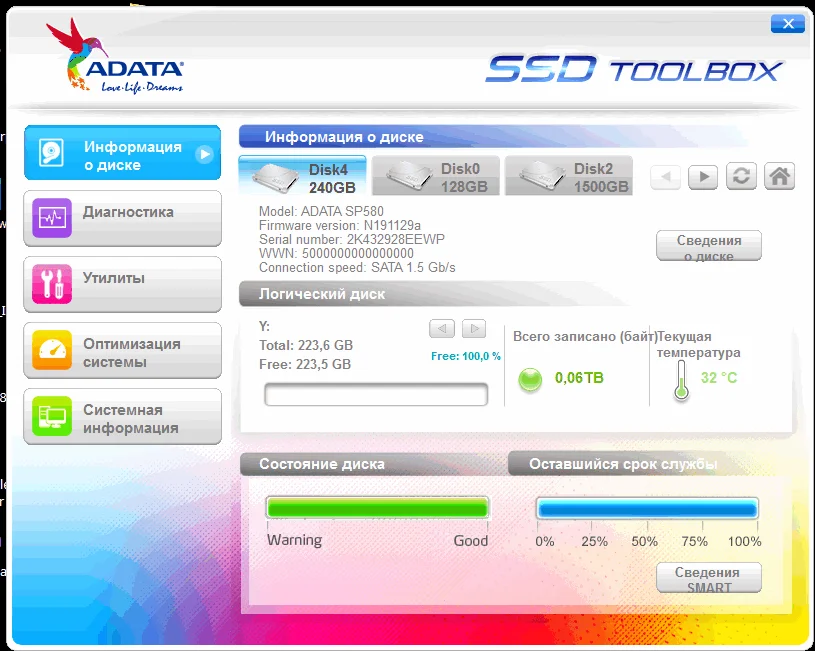Open Сведения о диске details
815x651 pixels.
[x=709, y=246]
